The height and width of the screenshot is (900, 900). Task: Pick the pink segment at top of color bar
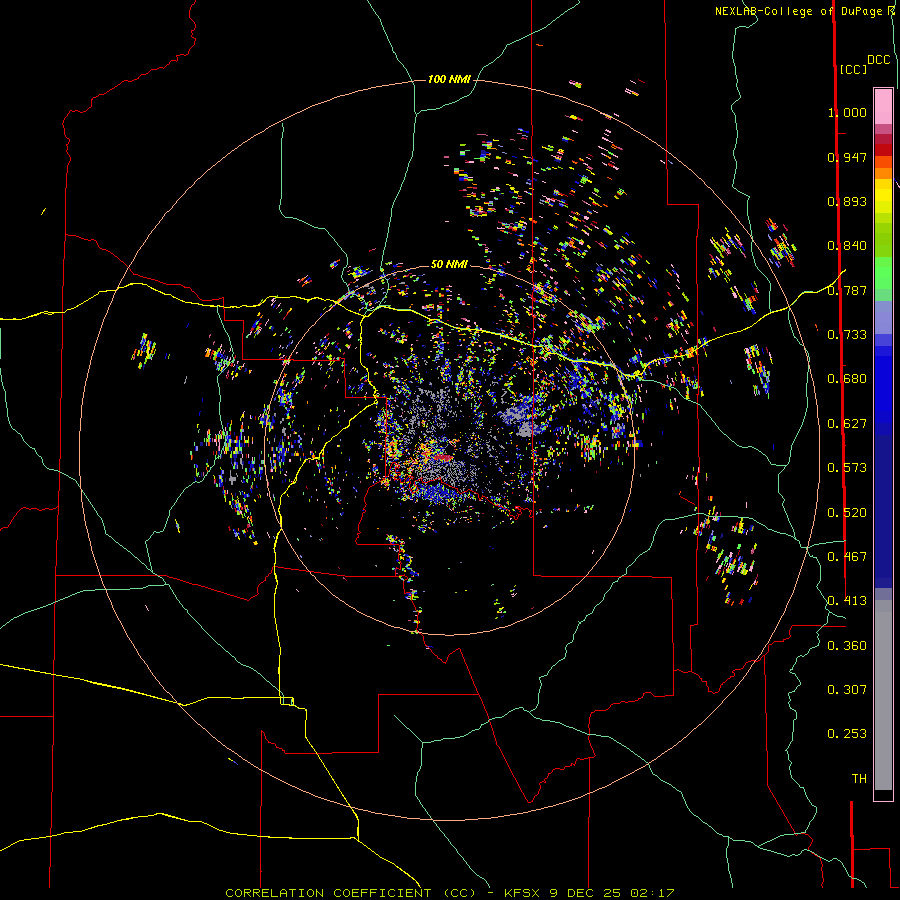(883, 107)
